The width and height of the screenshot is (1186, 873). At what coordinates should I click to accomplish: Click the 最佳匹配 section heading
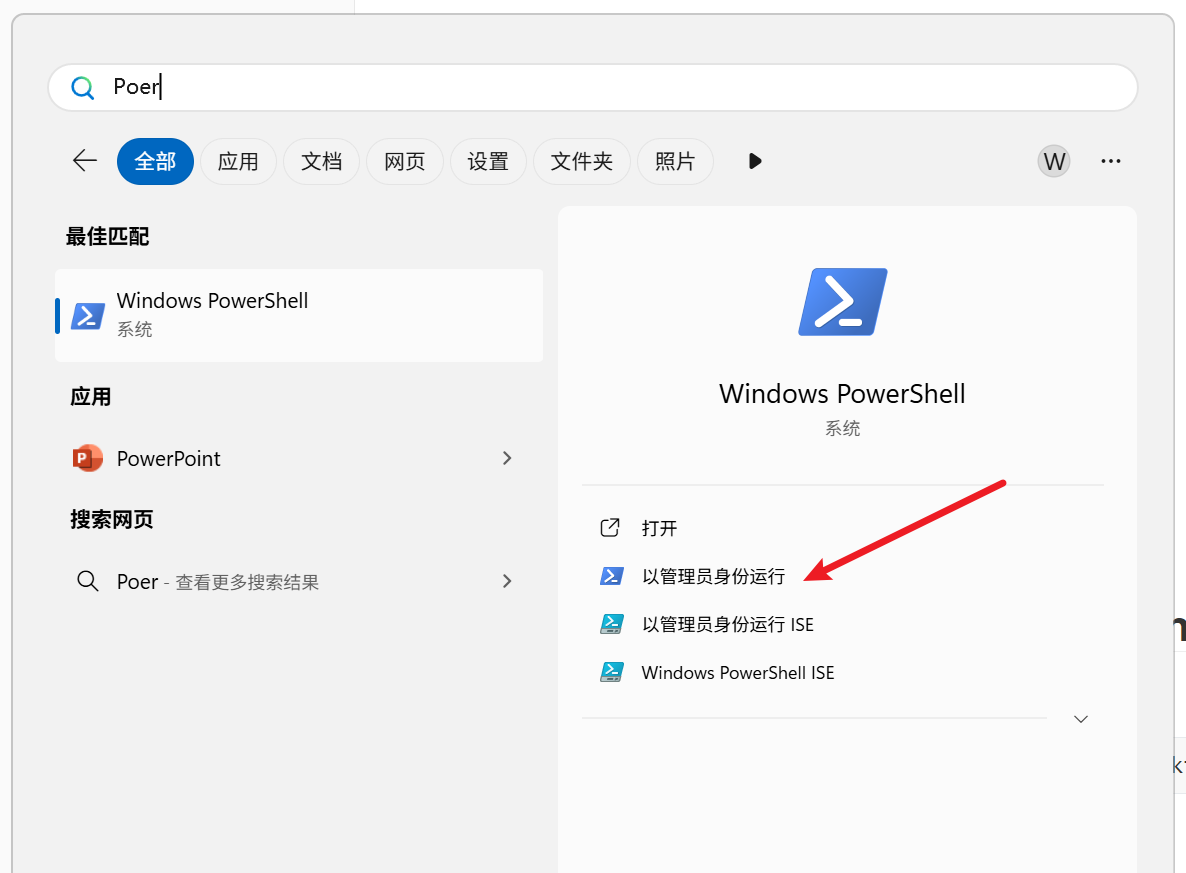click(x=107, y=237)
